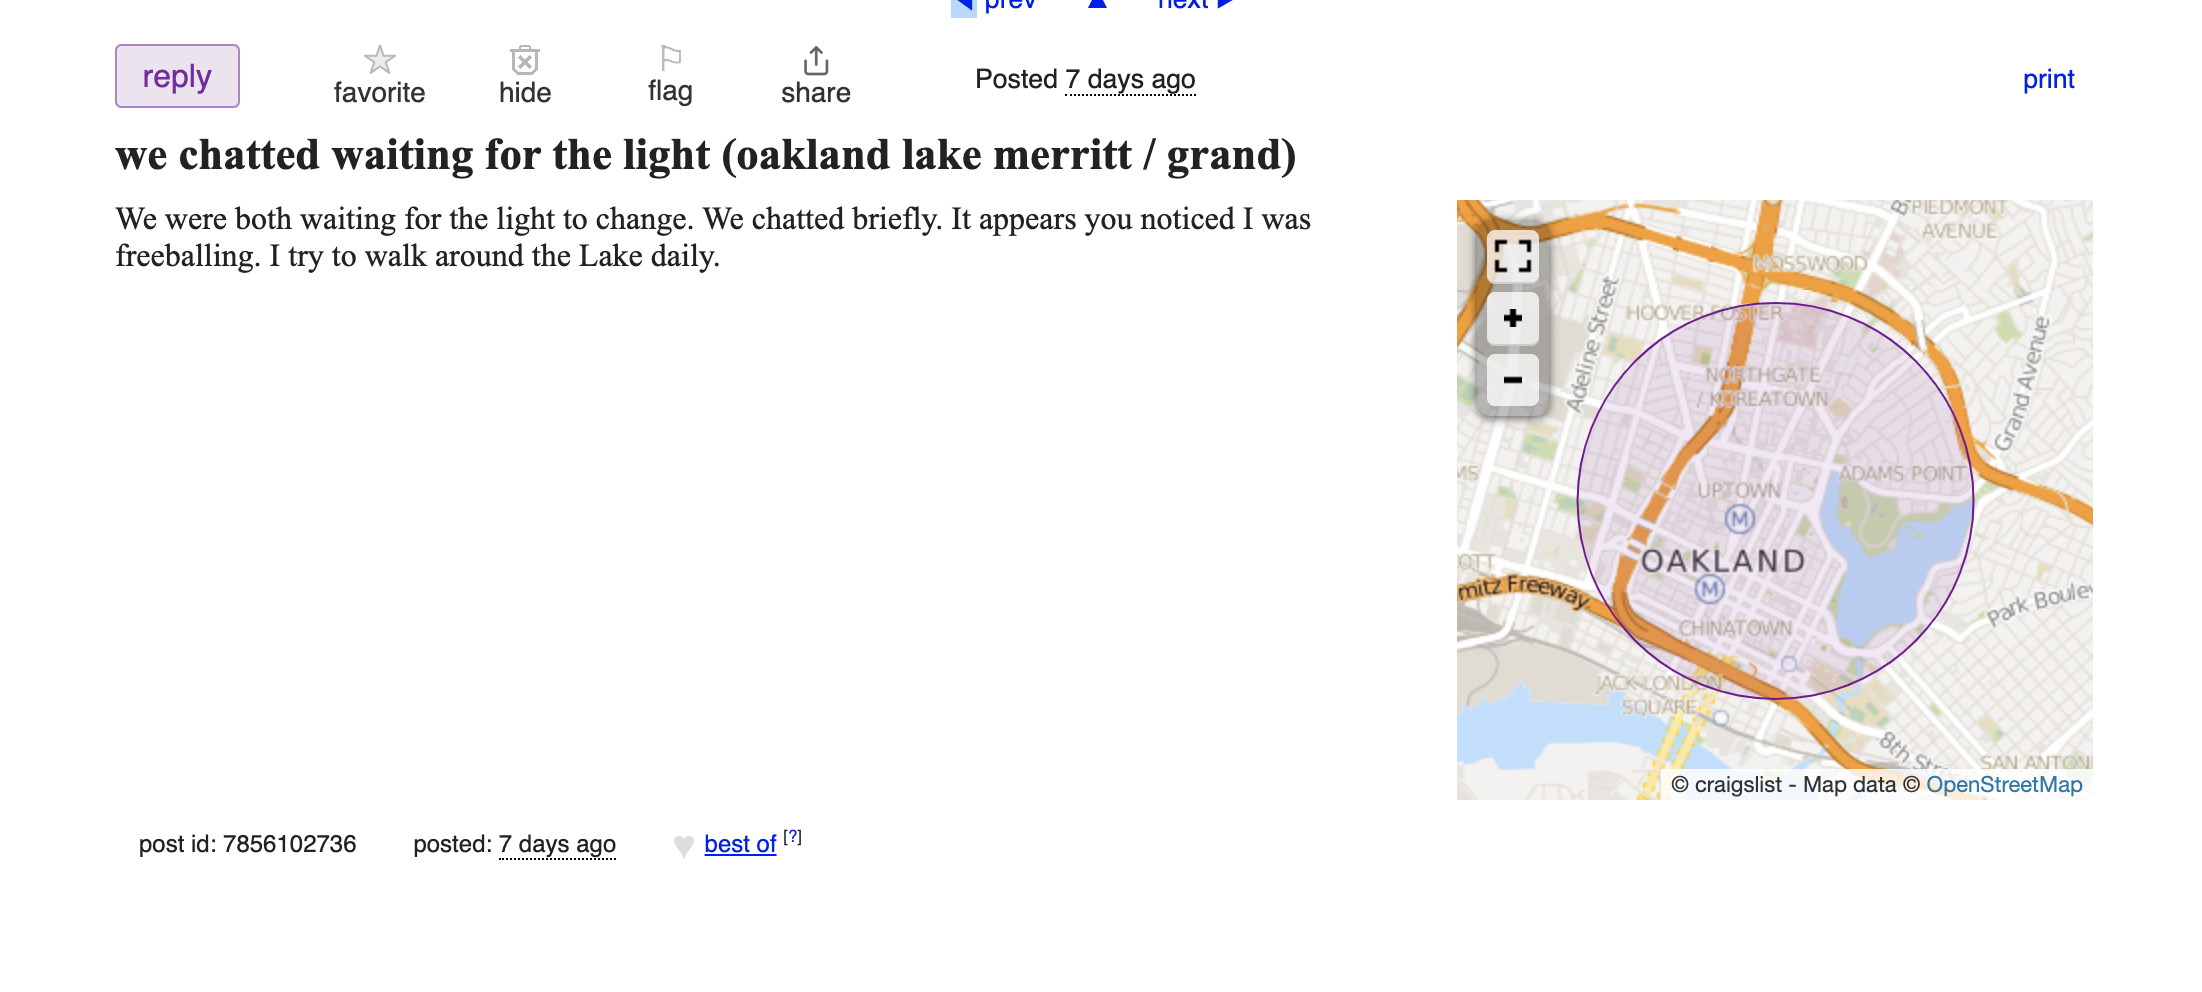2202x992 pixels.
Task: Show exact date on Posted 7 days ago header
Action: pos(1130,79)
